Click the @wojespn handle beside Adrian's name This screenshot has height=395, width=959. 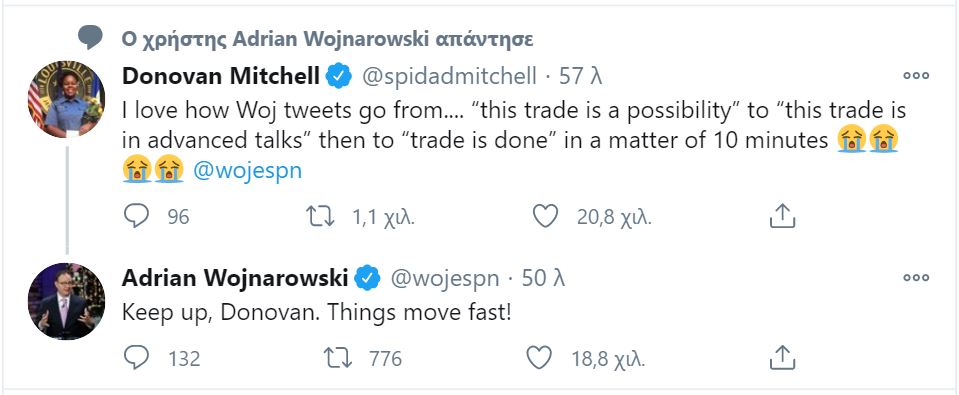click(445, 279)
